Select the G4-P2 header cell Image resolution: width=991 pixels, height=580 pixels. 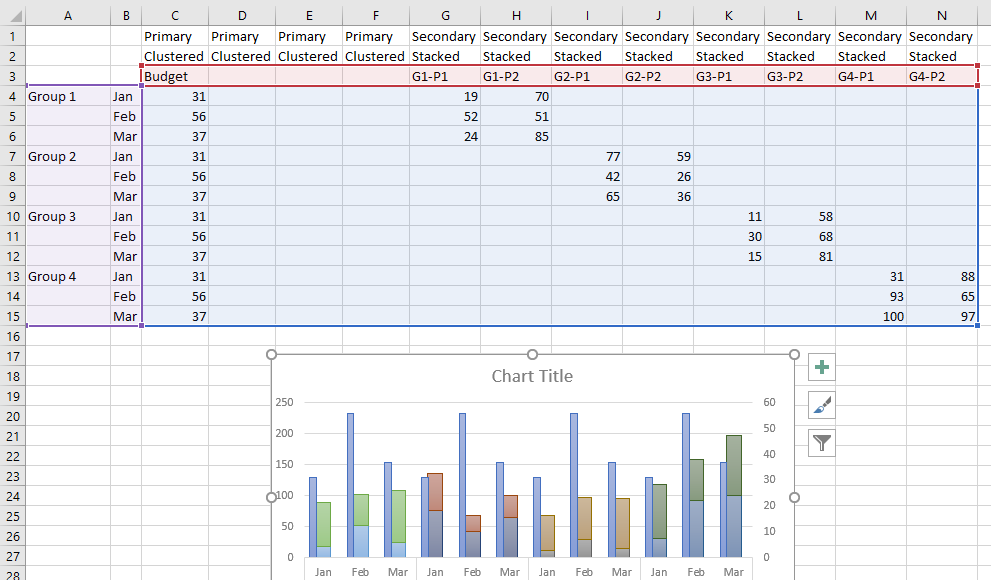[942, 76]
